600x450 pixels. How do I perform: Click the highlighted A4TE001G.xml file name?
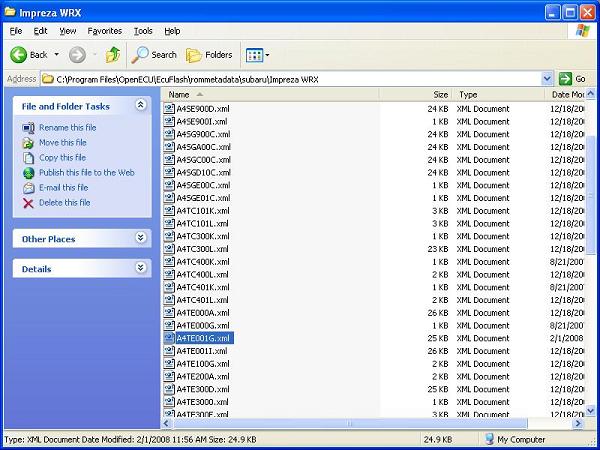point(203,338)
